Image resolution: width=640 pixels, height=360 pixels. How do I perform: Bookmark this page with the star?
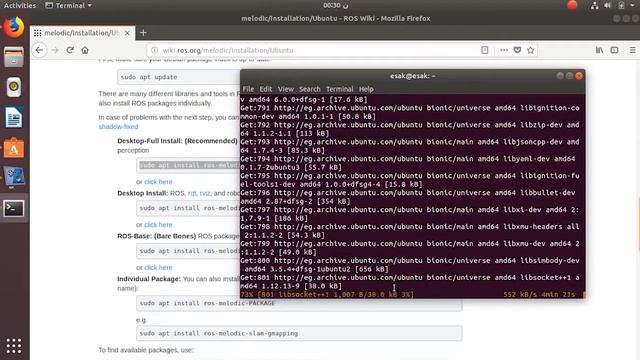pos(531,50)
